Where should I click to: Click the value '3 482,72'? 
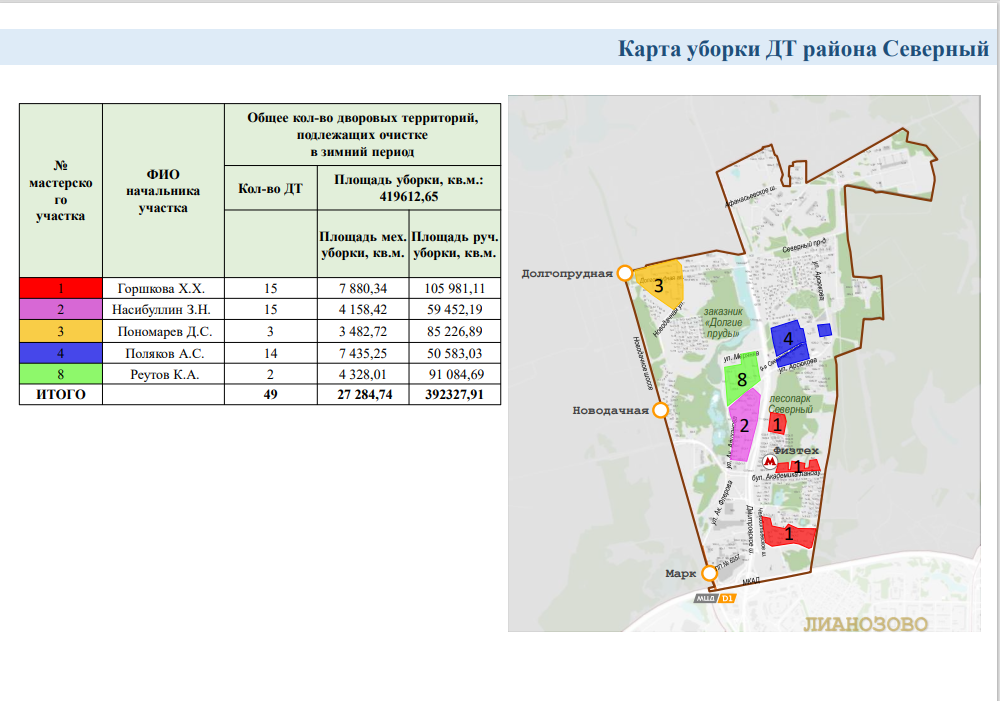coord(363,332)
